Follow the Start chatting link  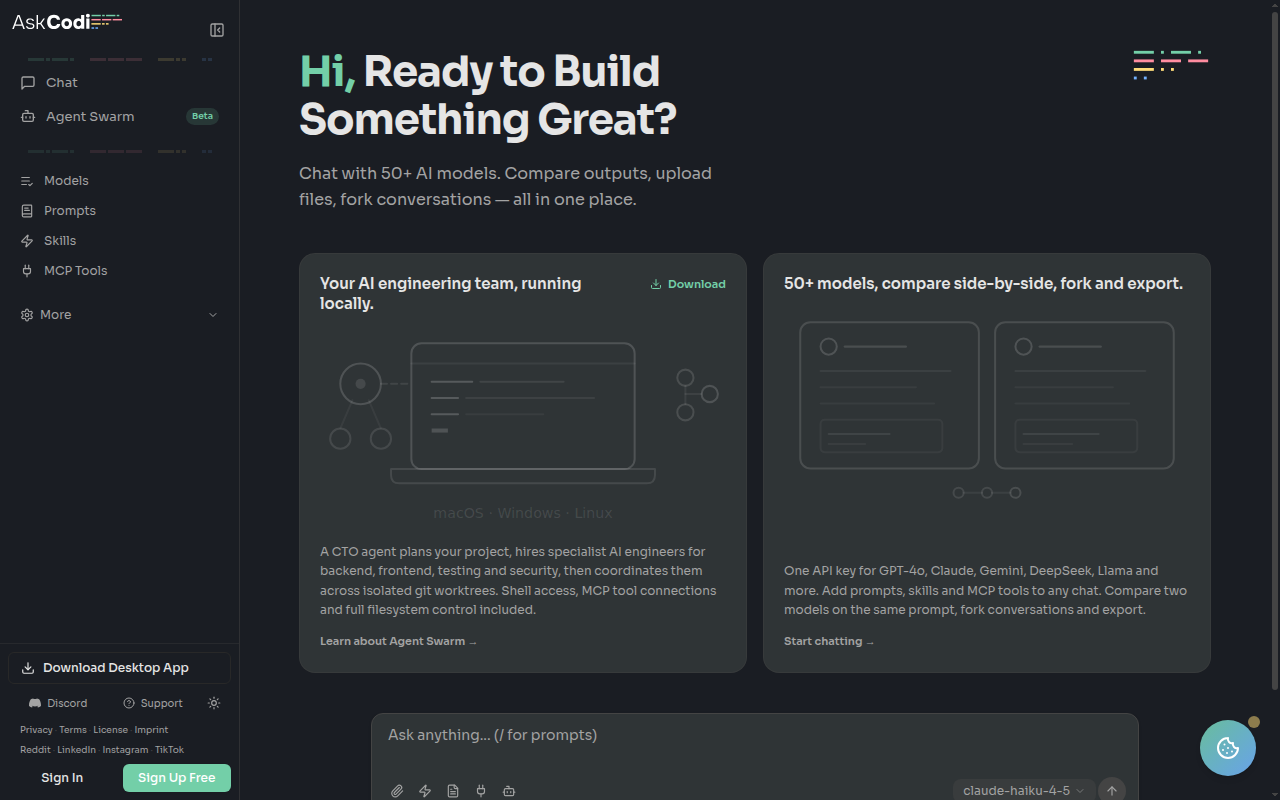[x=829, y=641]
